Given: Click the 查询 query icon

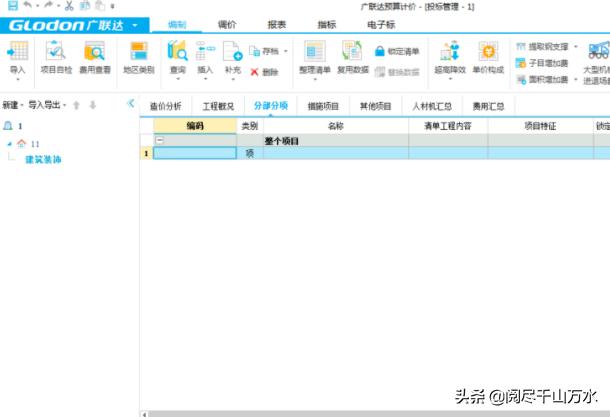Looking at the screenshot, I should [177, 51].
